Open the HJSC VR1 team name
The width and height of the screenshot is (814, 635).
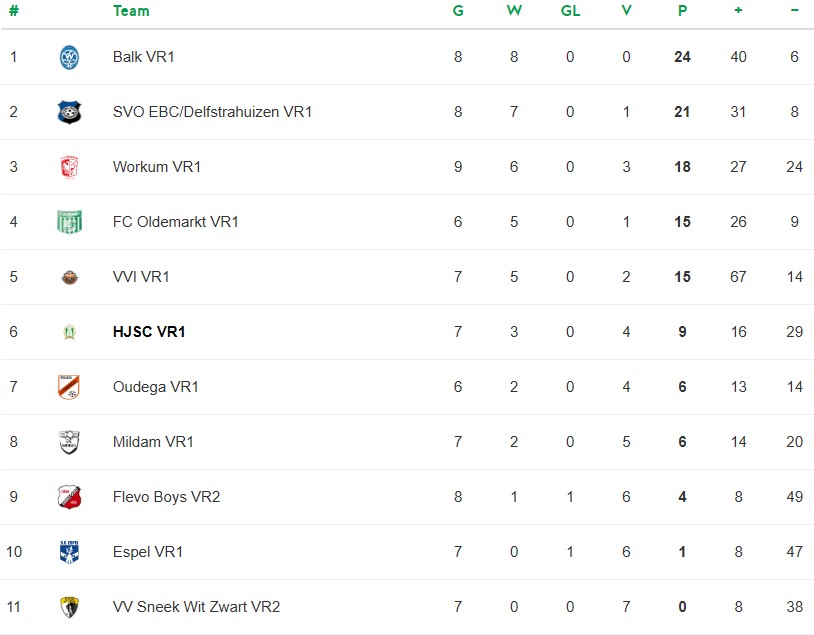[x=149, y=332]
